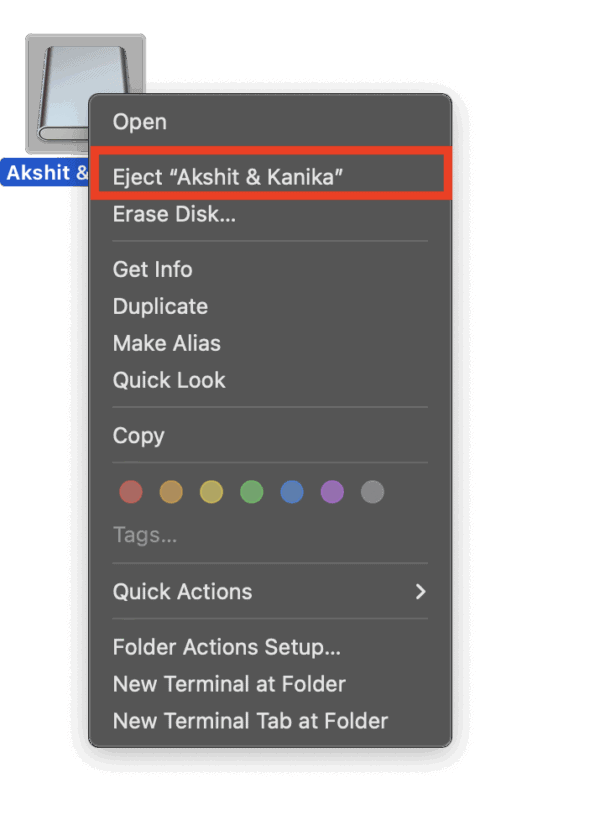Create an alias with Make Alias
Image resolution: width=600 pixels, height=820 pixels.
point(166,343)
